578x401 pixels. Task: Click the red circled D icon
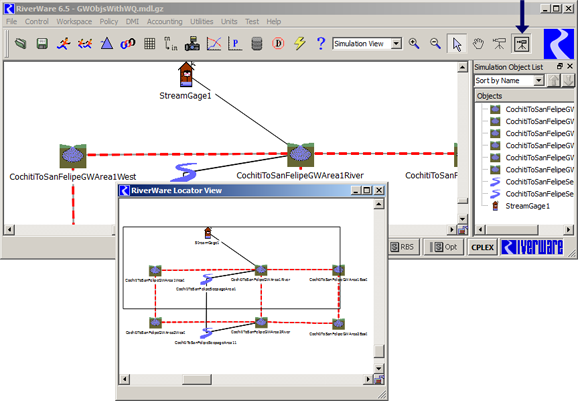pyautogui.click(x=278, y=43)
